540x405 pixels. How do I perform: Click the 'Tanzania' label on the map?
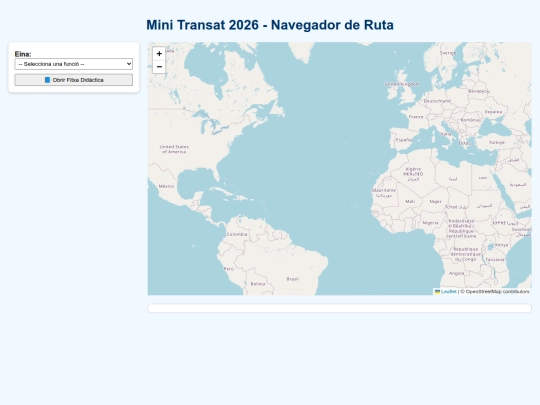495,260
